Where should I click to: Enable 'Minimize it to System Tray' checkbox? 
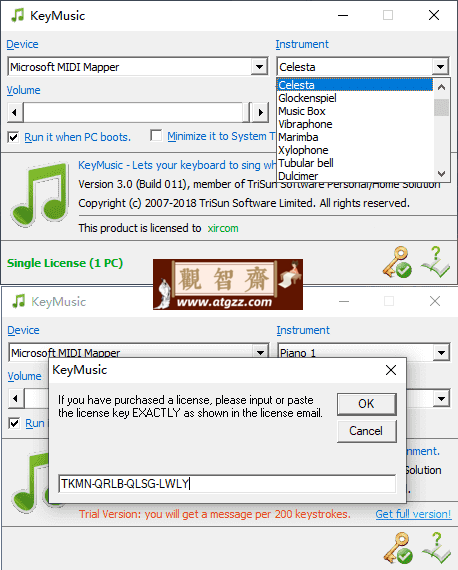pyautogui.click(x=156, y=136)
